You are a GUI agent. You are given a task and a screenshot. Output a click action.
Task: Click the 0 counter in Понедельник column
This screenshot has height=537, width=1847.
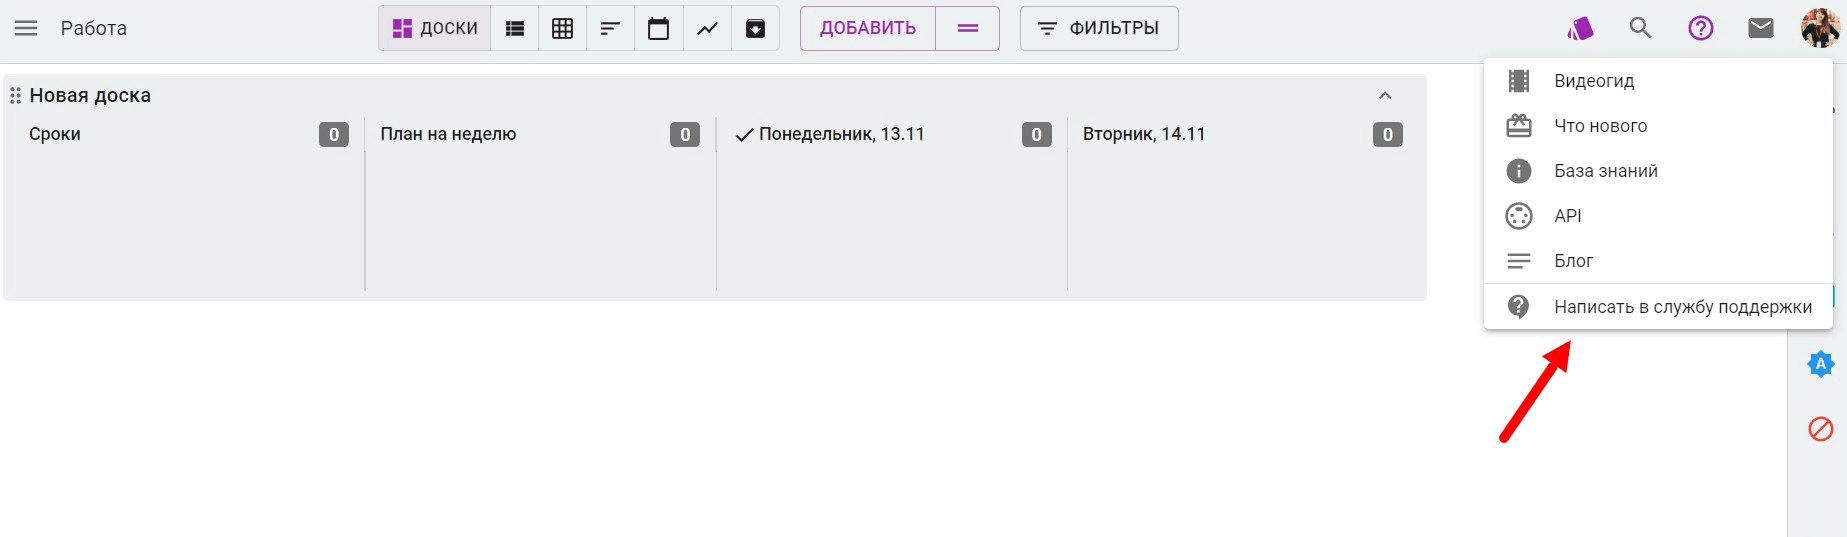pos(1037,134)
